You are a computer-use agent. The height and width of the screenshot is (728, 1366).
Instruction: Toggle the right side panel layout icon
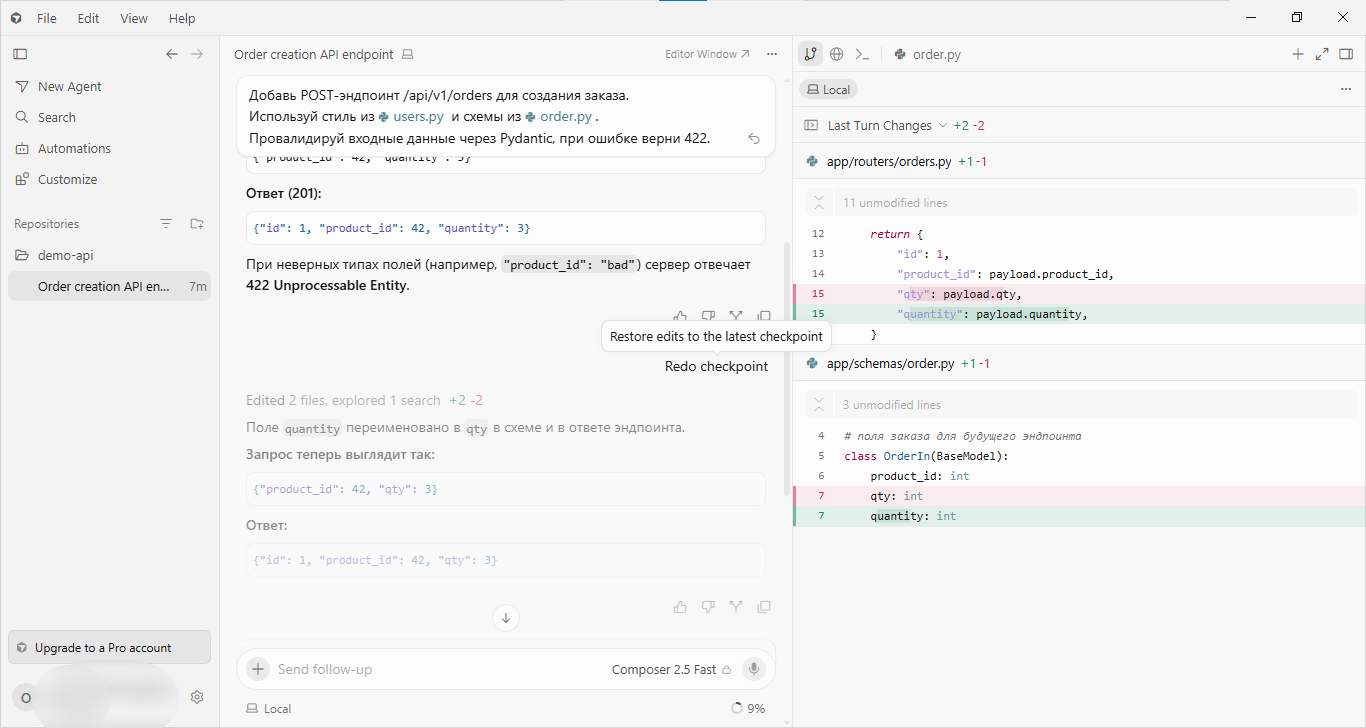1346,54
